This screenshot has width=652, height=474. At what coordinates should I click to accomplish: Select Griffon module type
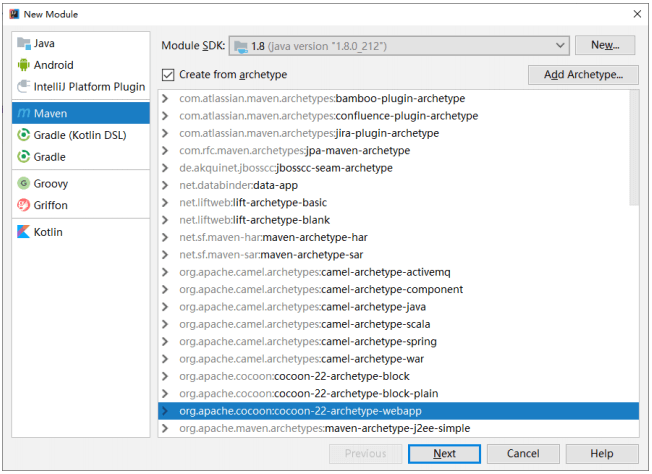[81, 205]
